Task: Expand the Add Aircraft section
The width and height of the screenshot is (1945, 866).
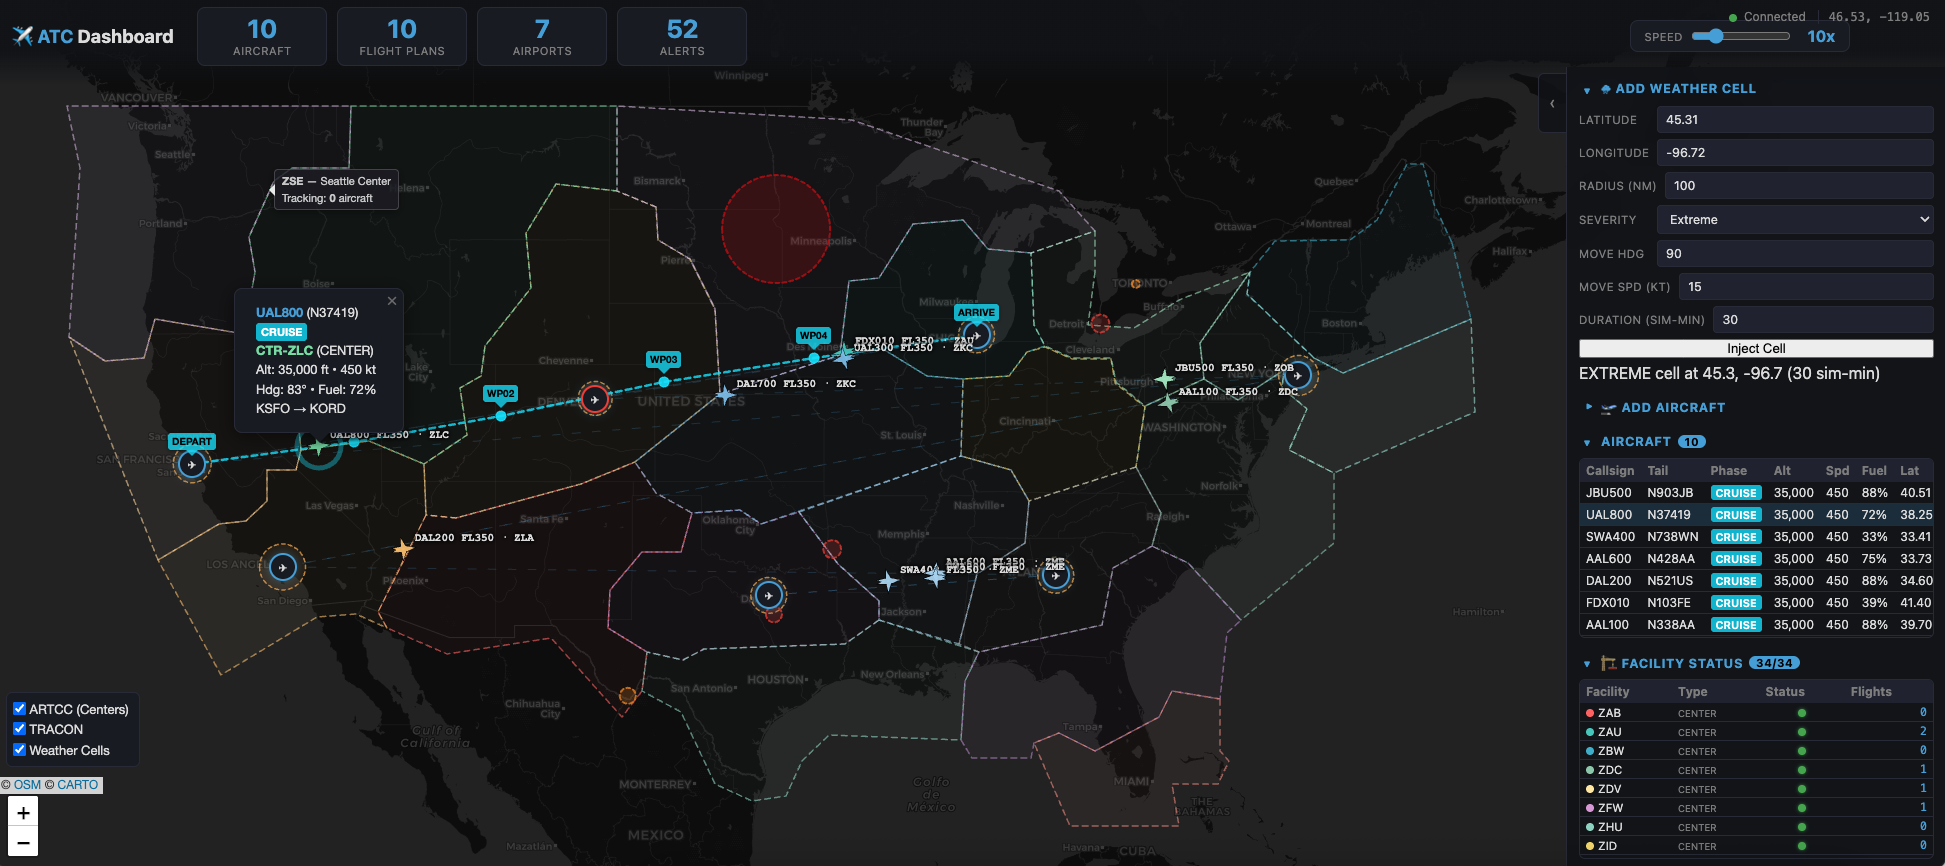Action: [x=1588, y=407]
